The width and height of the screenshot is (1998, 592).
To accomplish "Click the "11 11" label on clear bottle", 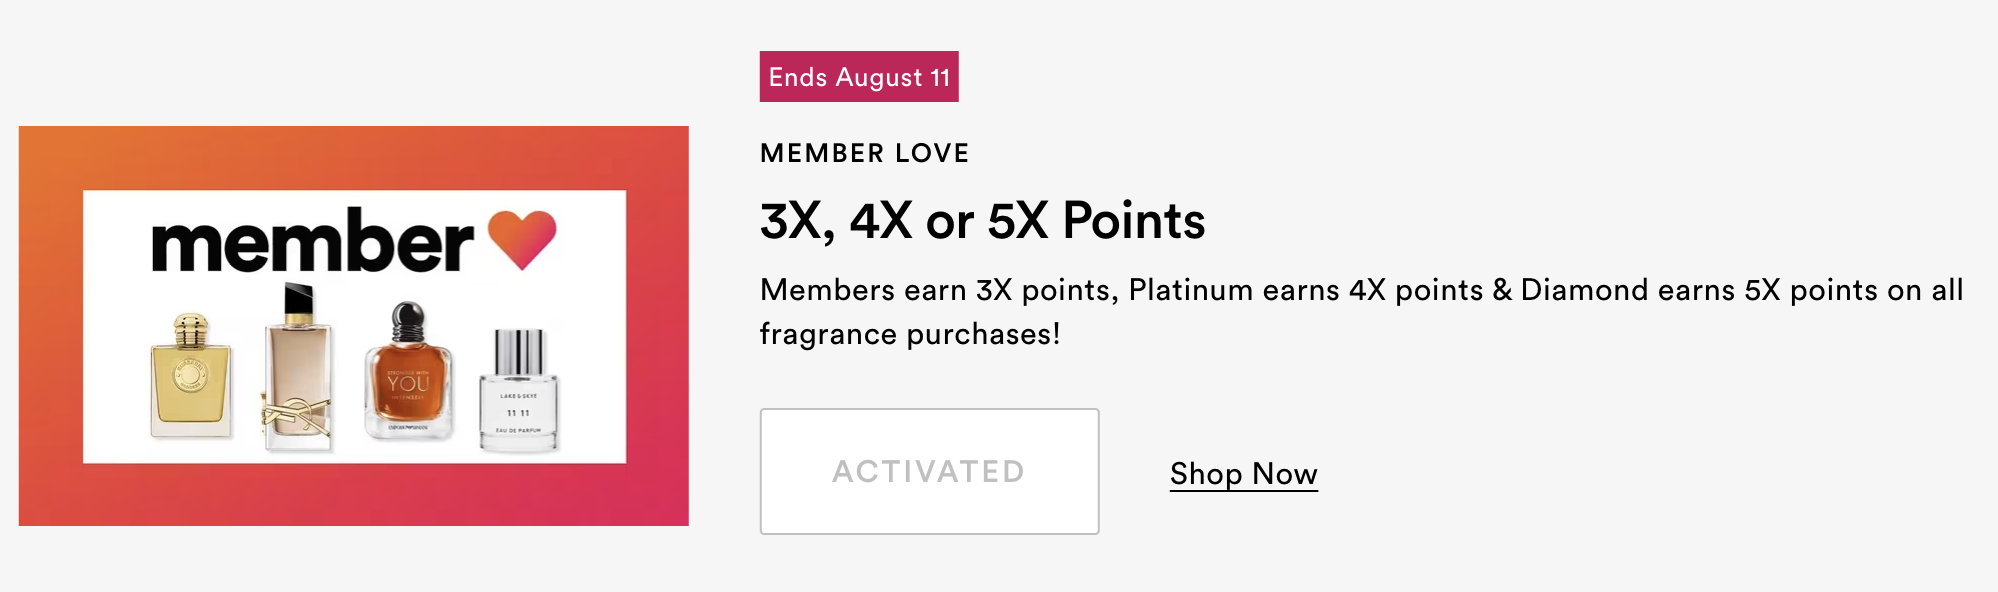I will point(518,413).
